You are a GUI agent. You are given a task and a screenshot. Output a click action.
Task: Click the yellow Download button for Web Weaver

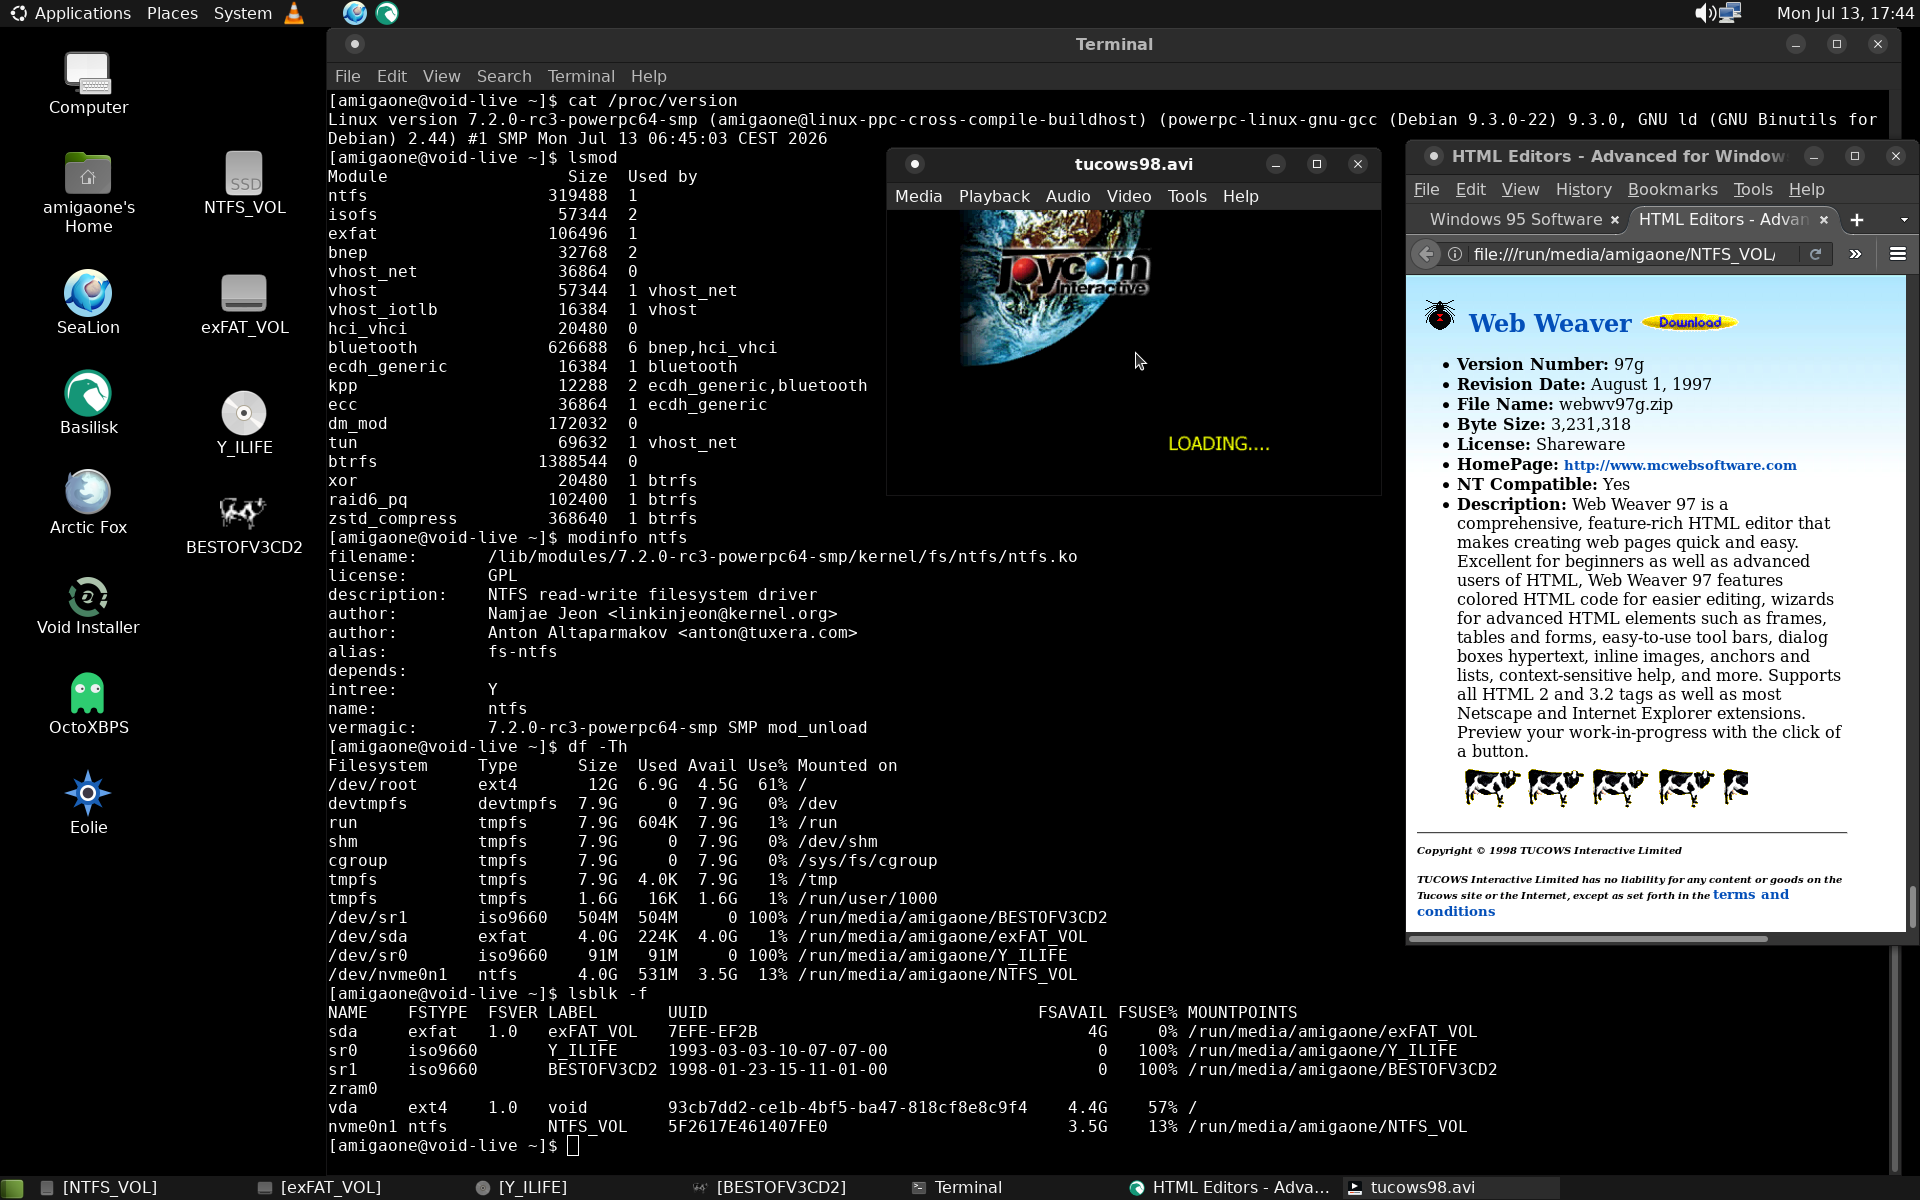1690,322
